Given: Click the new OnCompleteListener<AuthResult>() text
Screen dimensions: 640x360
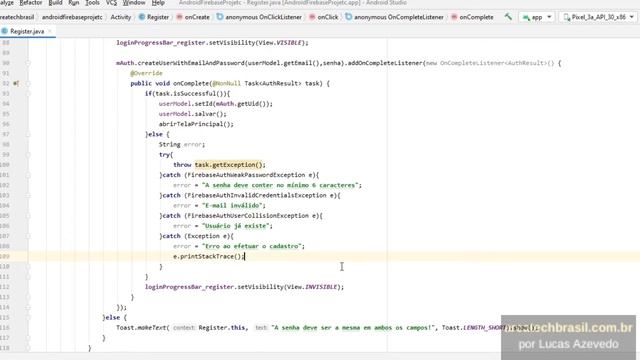Looking at the screenshot, I should click(x=490, y=63).
